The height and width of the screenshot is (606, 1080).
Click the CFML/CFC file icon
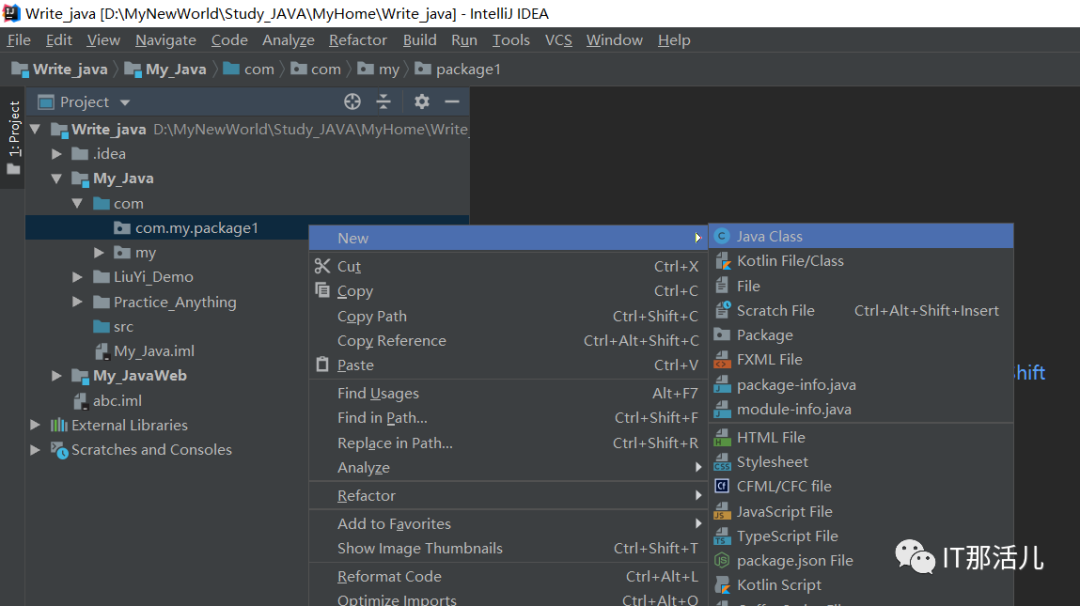722,486
